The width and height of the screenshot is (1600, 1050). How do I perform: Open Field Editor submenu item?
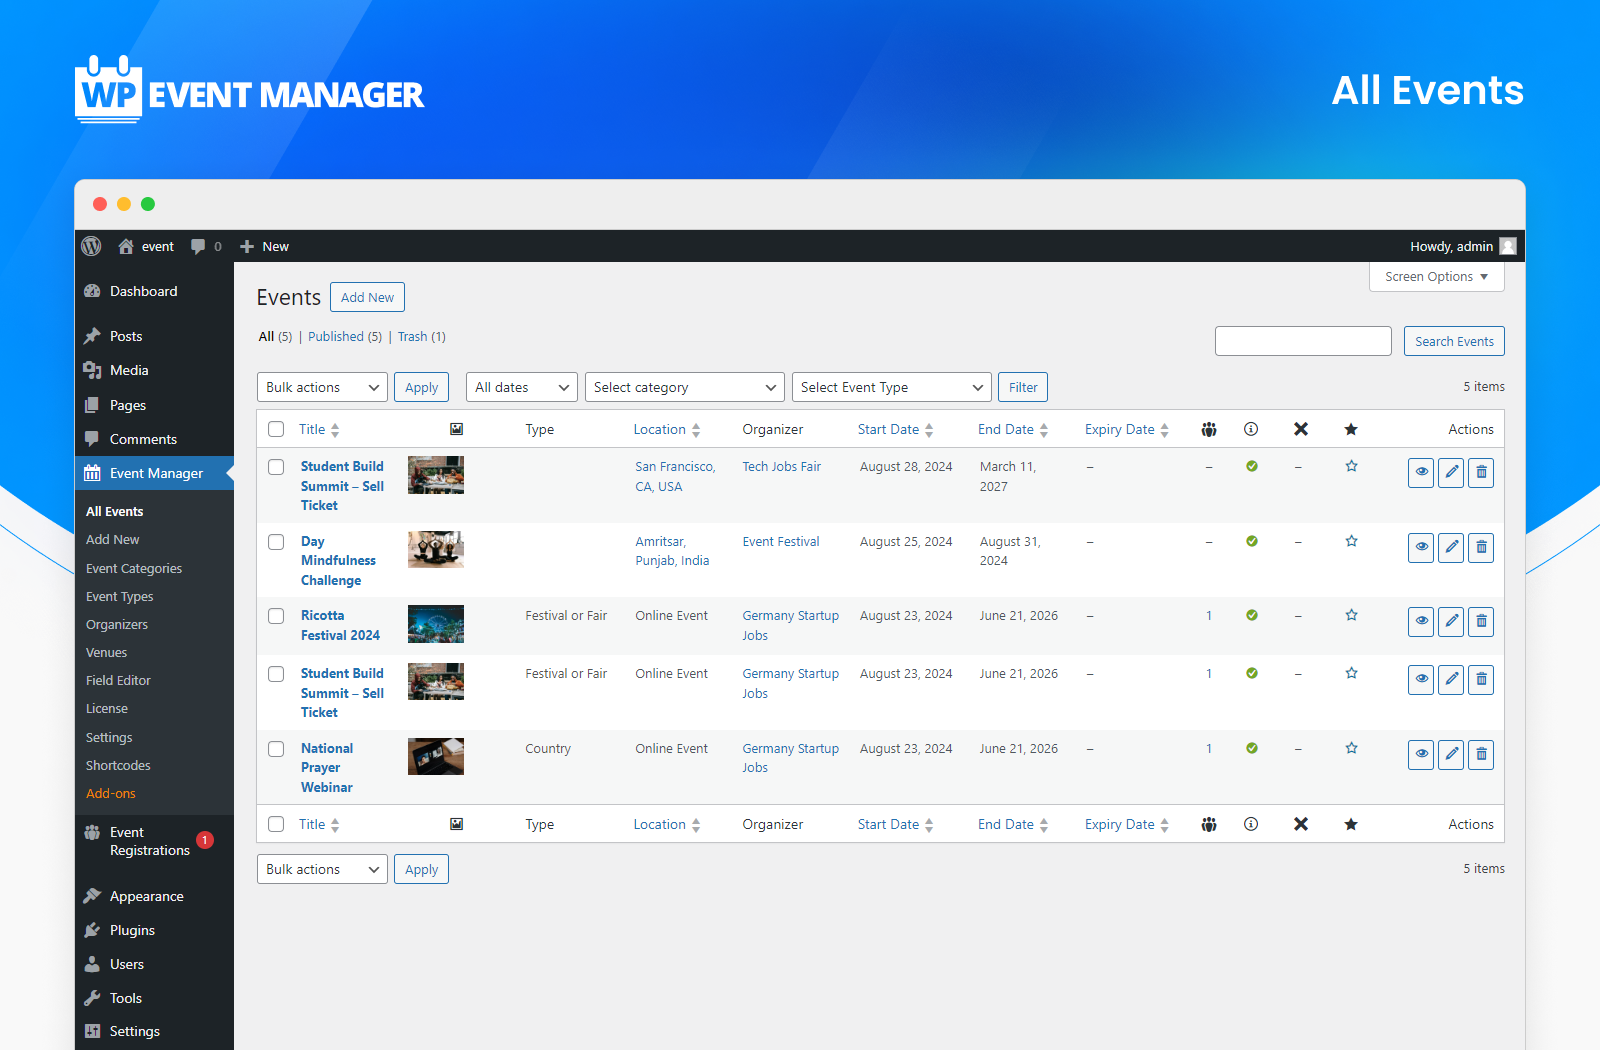[x=118, y=680]
